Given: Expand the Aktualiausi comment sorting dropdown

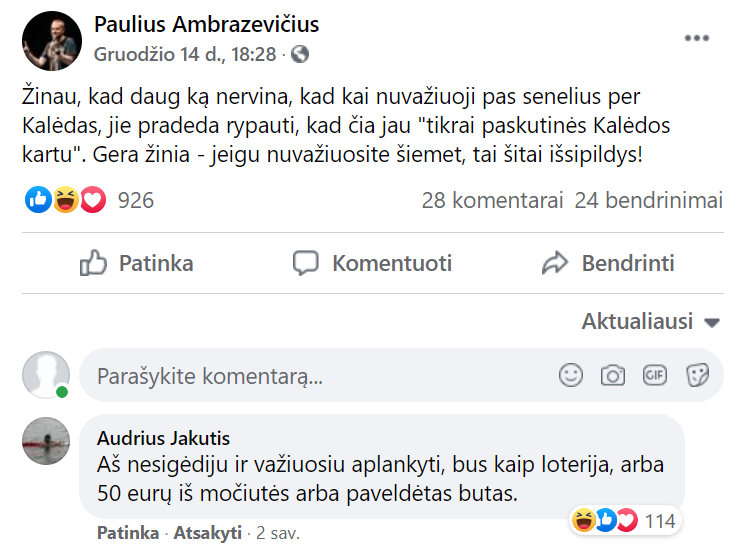Looking at the screenshot, I should click(x=651, y=322).
